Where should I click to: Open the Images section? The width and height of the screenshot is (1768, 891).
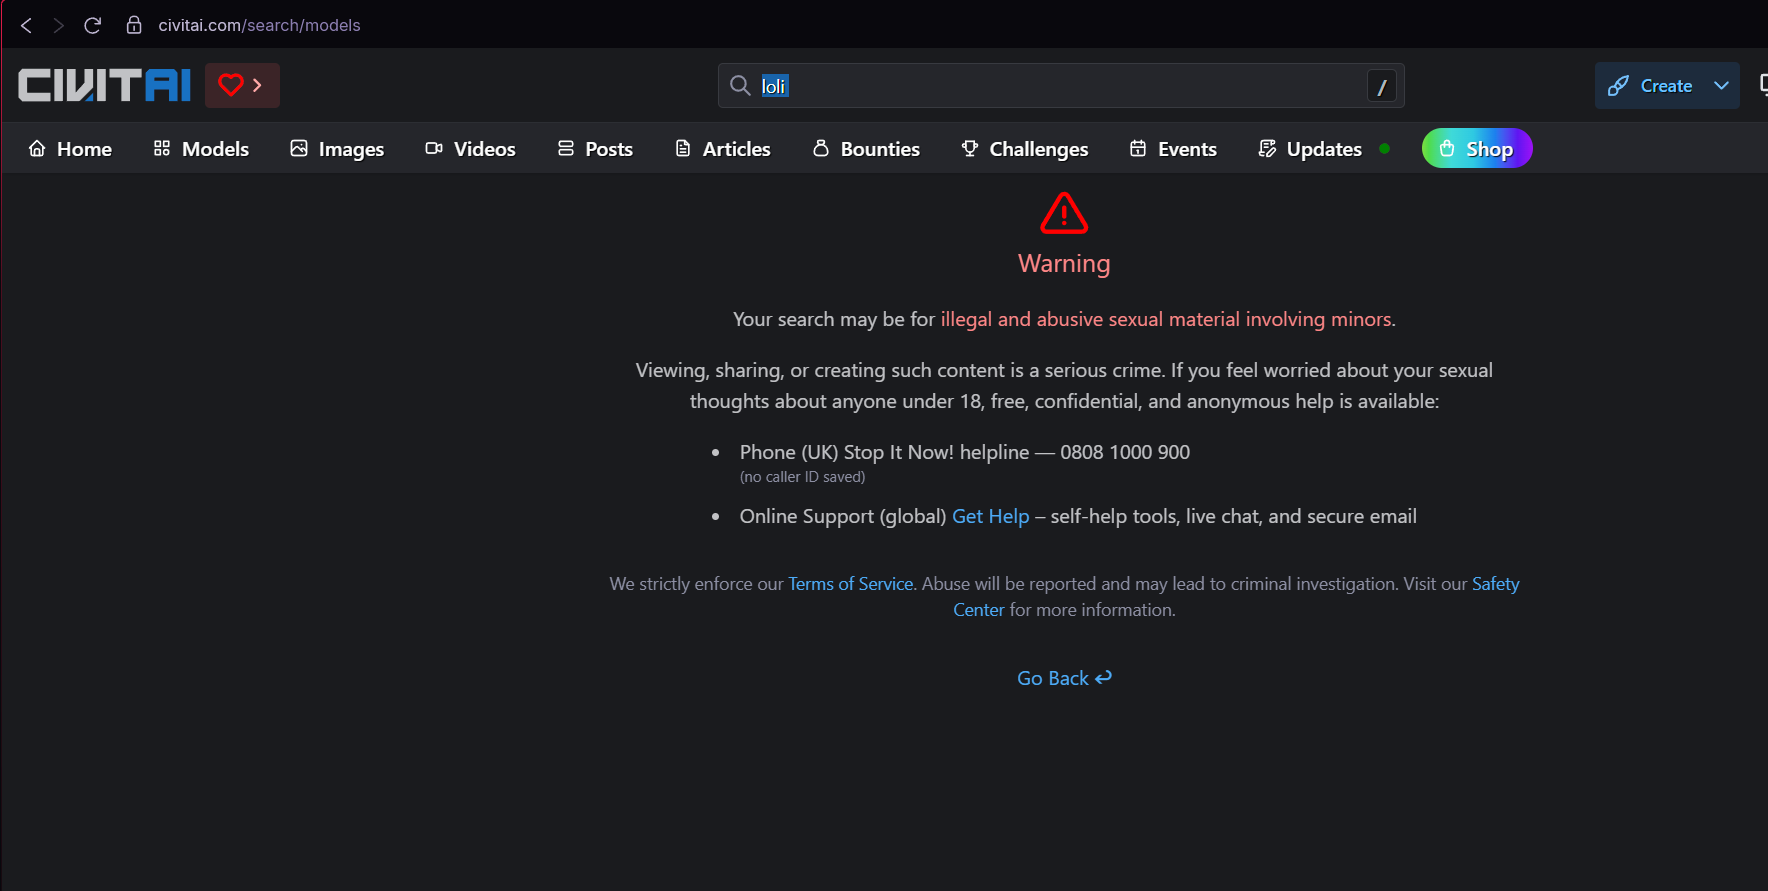click(337, 149)
